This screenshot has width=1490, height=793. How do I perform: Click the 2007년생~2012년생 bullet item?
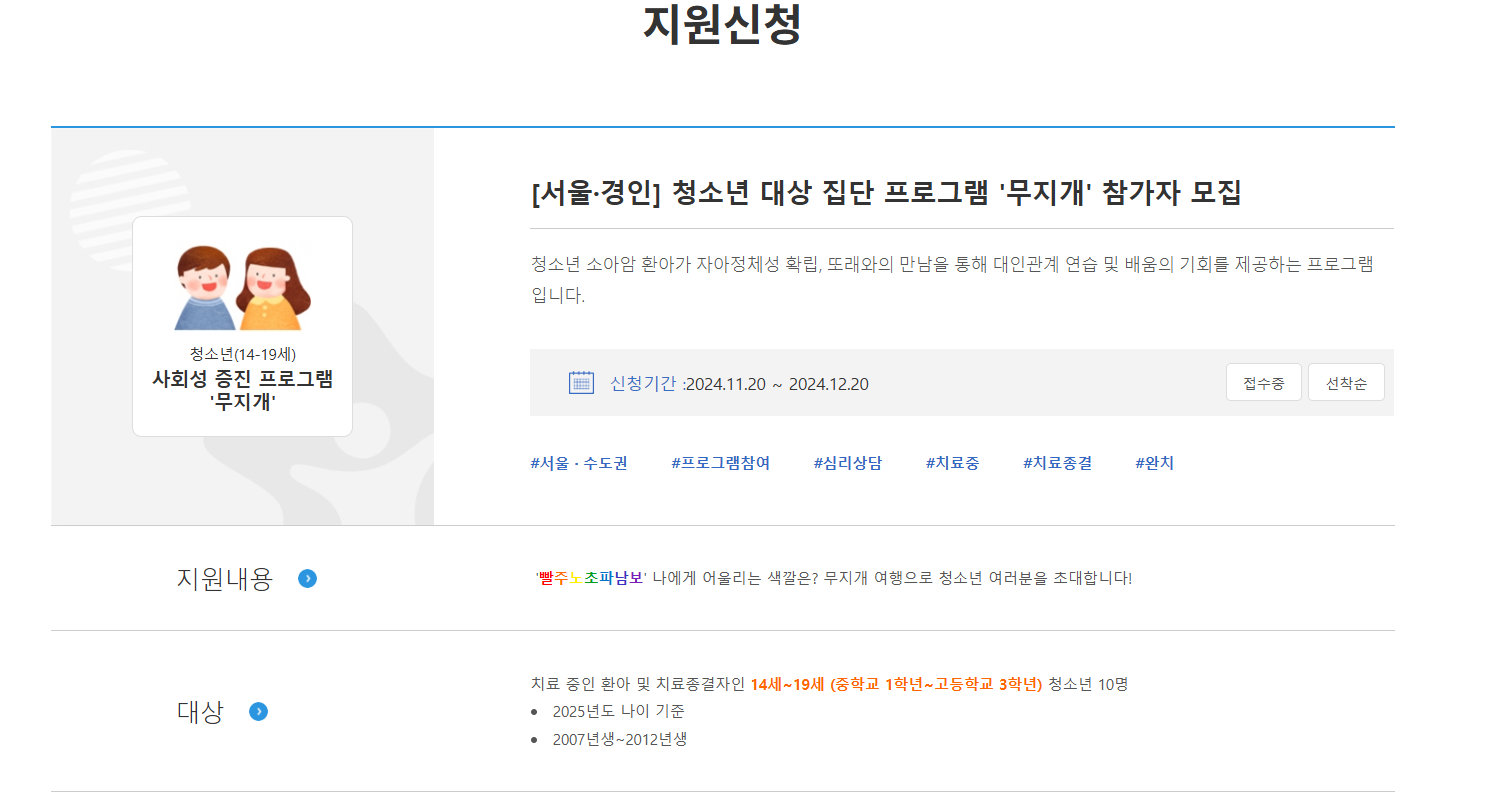[x=619, y=740]
